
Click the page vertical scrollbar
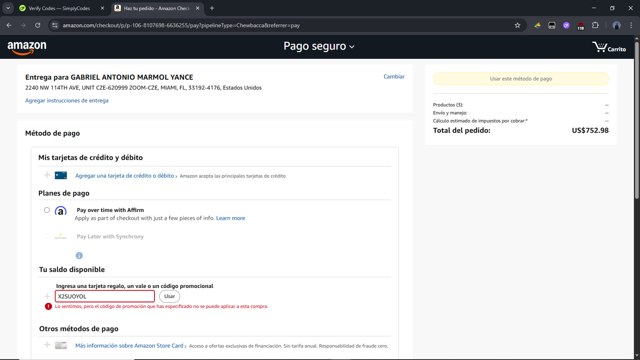pos(637,122)
